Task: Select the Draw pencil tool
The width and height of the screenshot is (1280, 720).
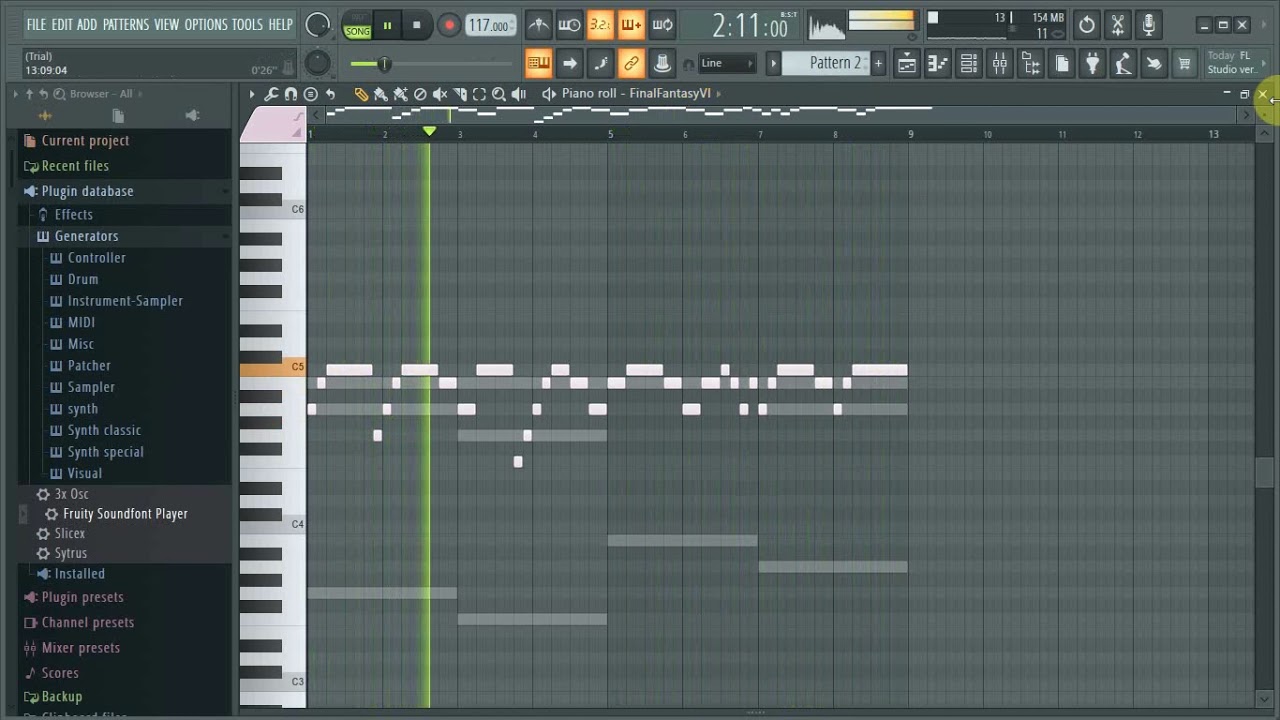Action: [361, 94]
